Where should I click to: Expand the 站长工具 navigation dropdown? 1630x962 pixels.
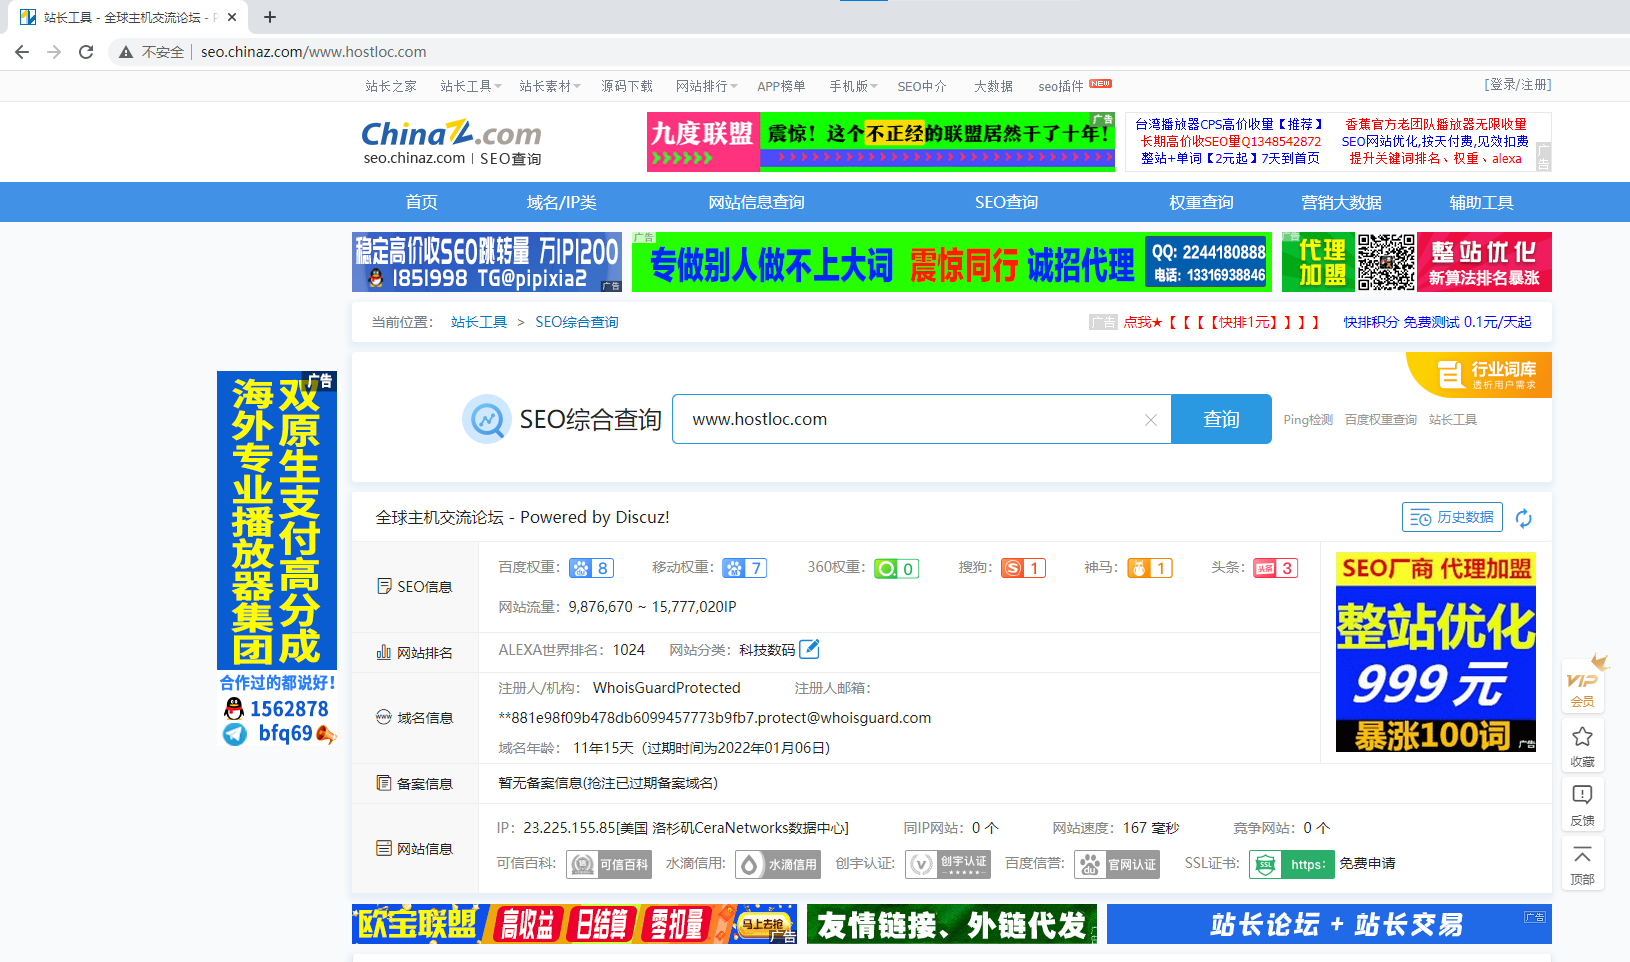(470, 86)
